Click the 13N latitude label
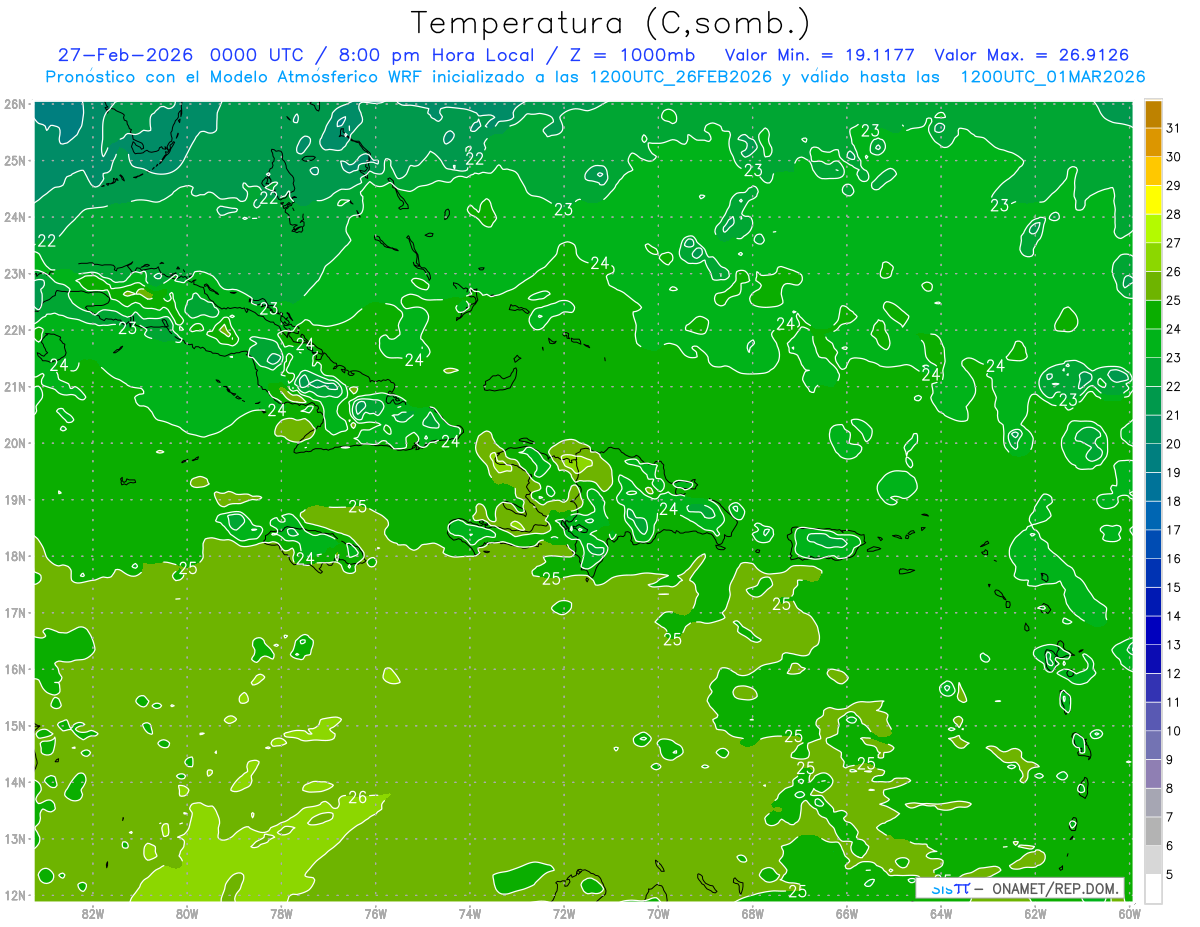This screenshot has width=1200, height=927. 15,838
